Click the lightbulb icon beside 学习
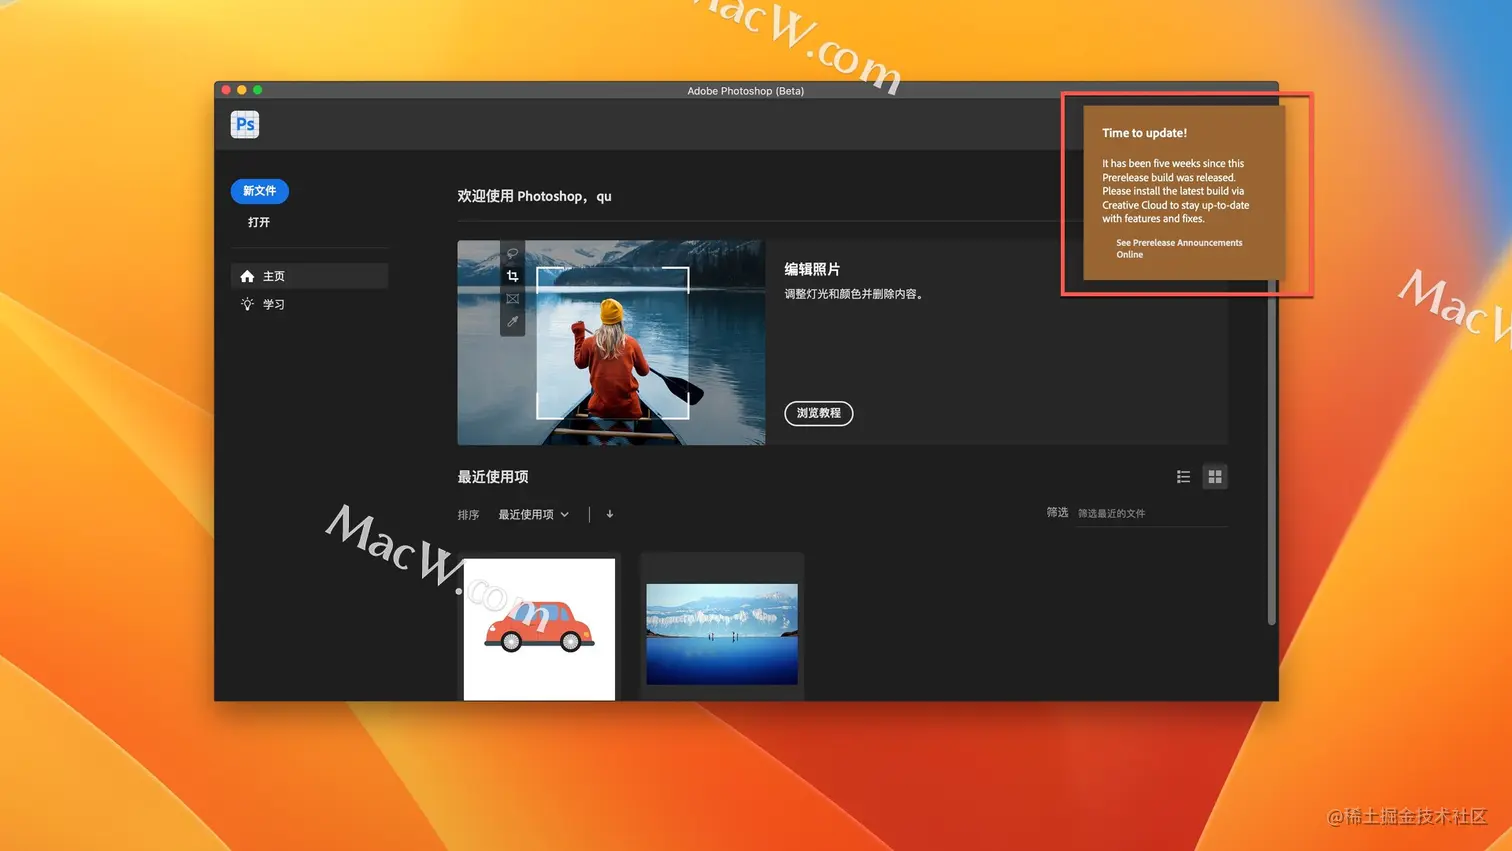Image resolution: width=1512 pixels, height=851 pixels. tap(247, 304)
